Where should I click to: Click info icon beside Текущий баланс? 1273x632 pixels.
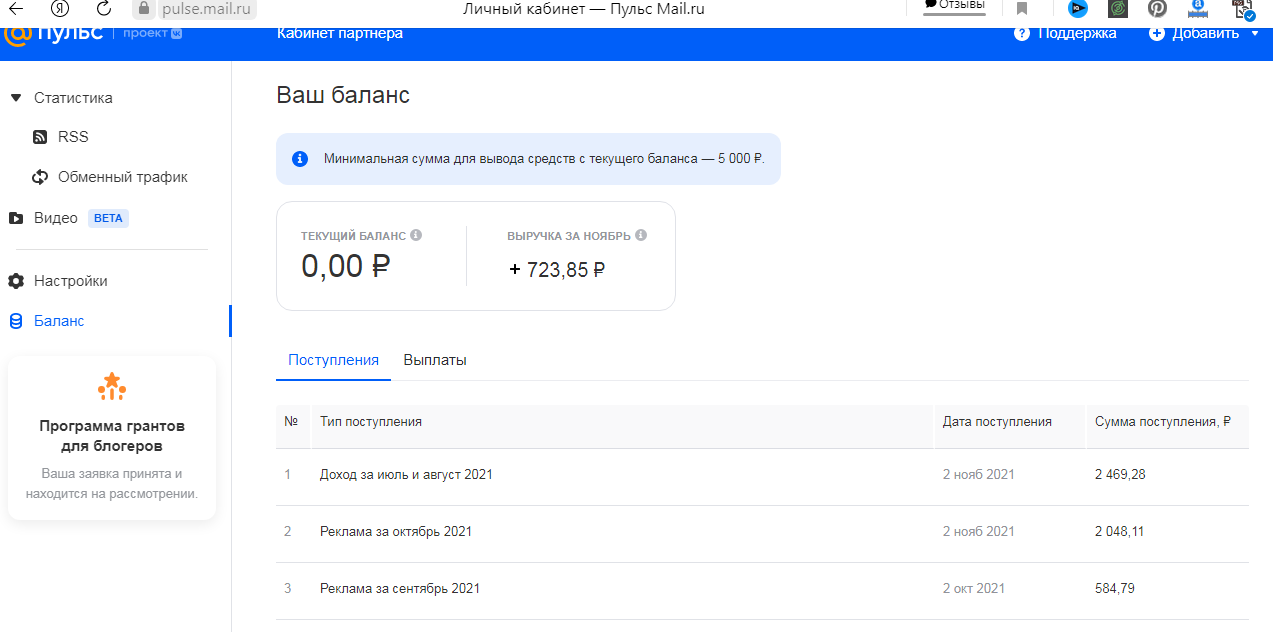pos(416,235)
